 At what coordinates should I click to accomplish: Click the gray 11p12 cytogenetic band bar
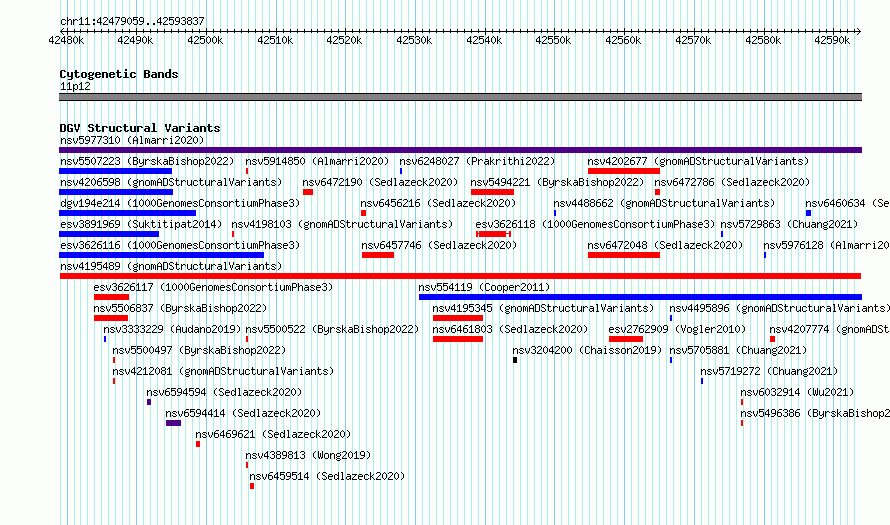460,97
